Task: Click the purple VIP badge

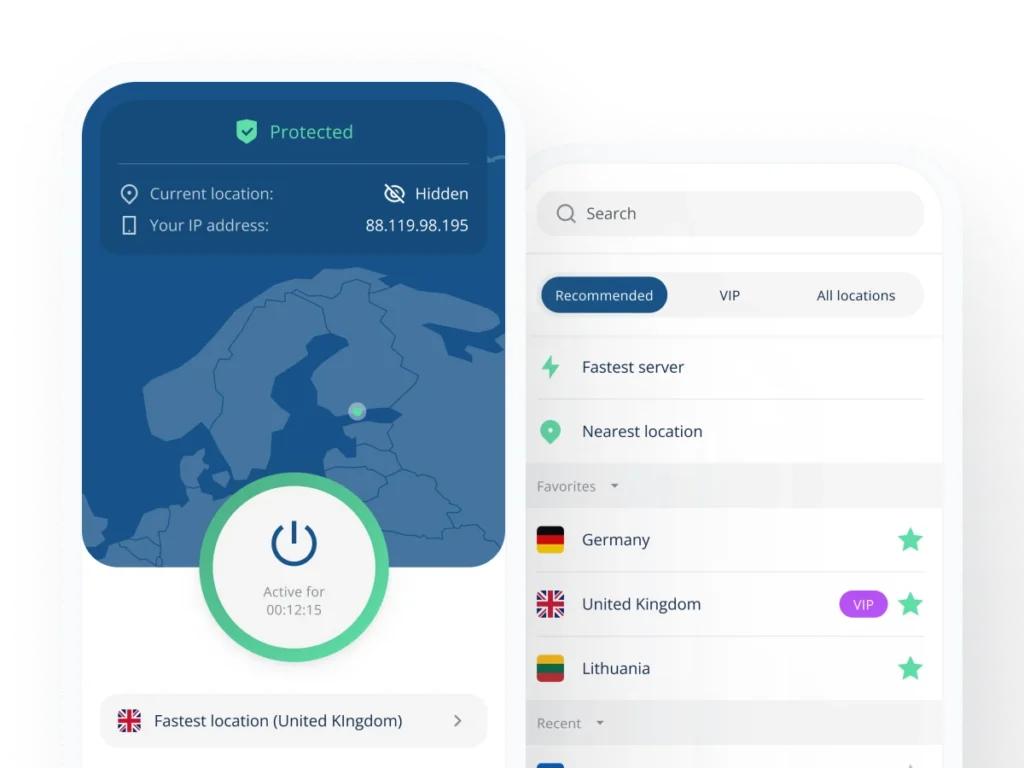Action: click(x=863, y=604)
